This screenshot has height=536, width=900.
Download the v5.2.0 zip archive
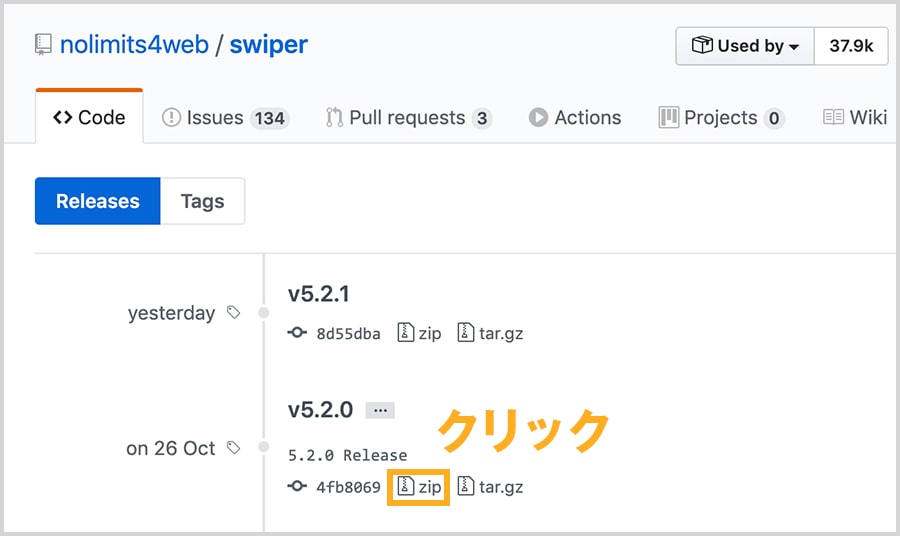point(419,487)
